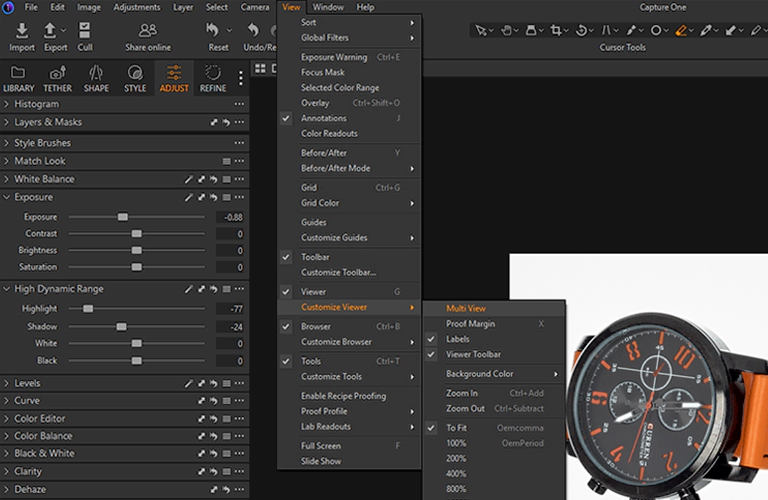Select Multi View menu entry
Screen dimensions: 768x500
(x=466, y=309)
